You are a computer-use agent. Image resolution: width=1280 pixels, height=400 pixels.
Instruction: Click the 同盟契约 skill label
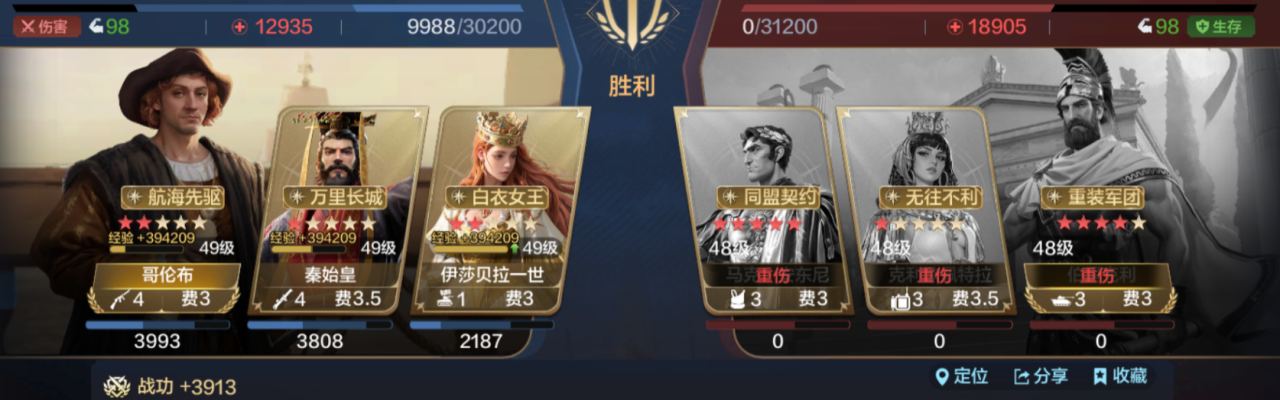(x=767, y=198)
